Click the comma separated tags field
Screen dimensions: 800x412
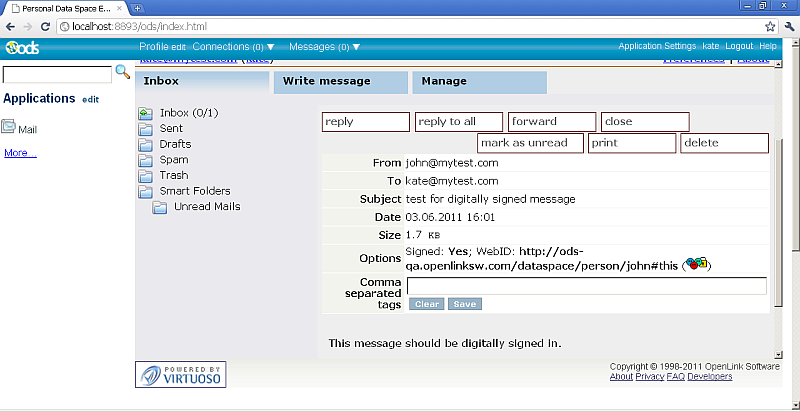(586, 286)
